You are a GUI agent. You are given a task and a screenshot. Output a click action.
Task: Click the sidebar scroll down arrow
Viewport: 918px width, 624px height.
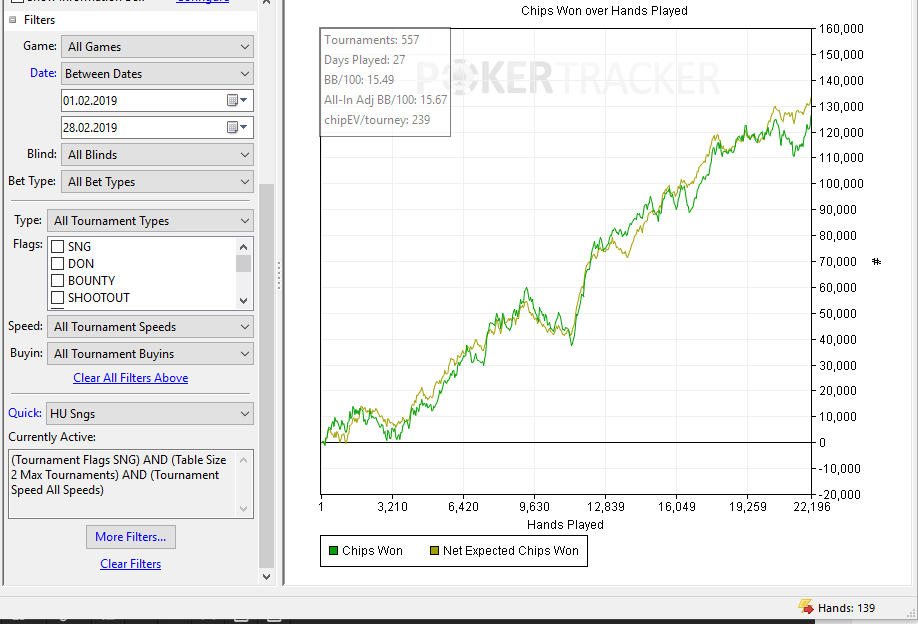[x=266, y=577]
